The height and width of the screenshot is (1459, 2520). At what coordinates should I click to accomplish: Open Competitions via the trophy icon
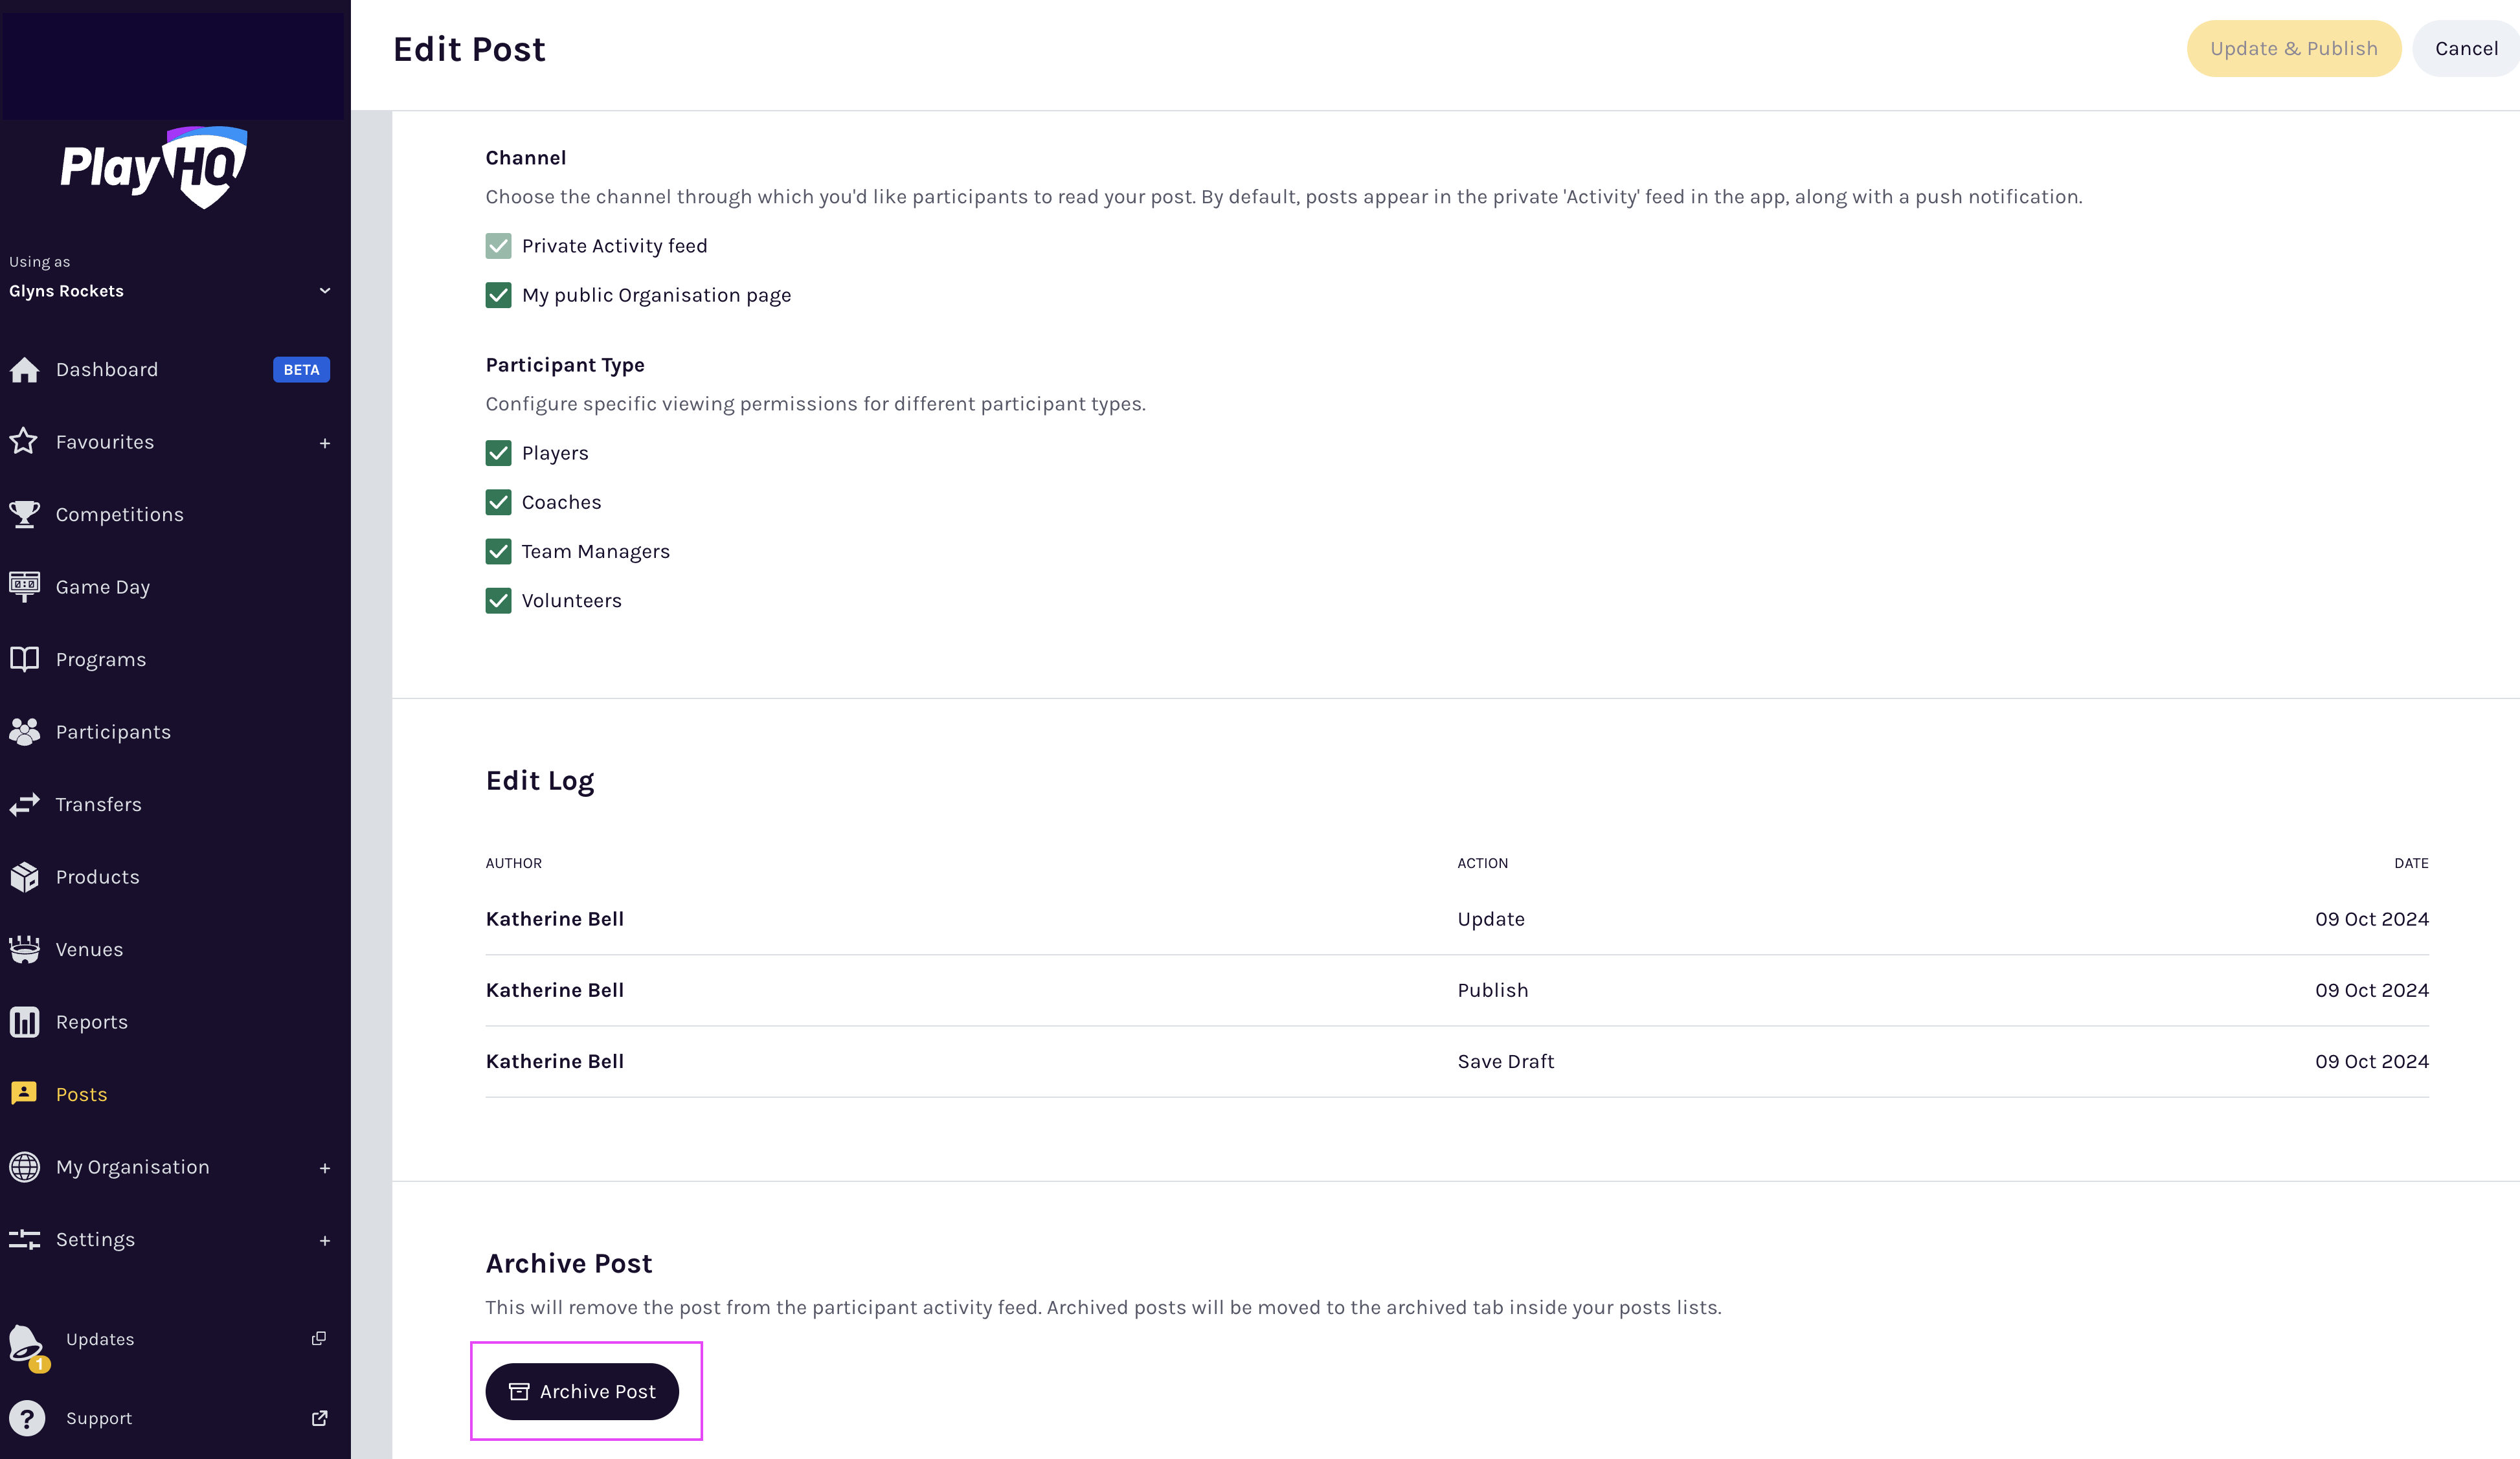point(24,514)
